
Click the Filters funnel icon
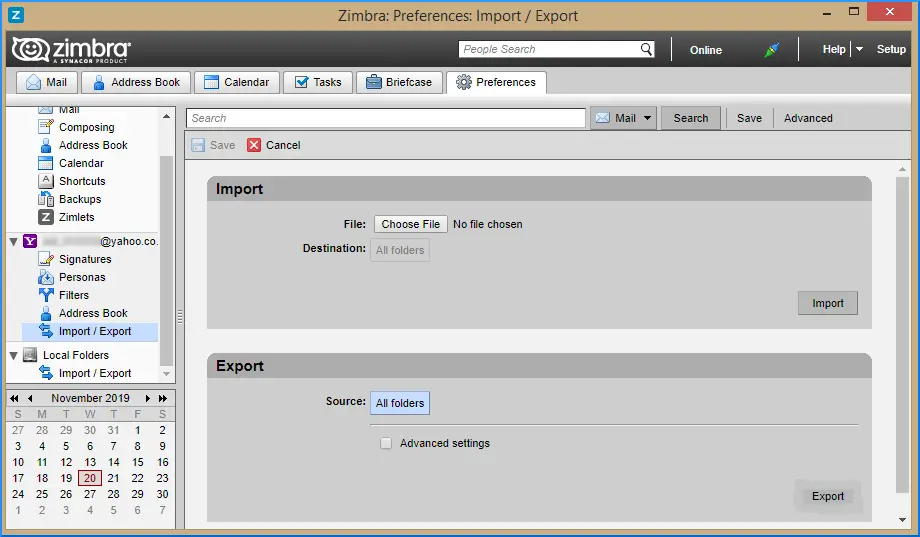pyautogui.click(x=46, y=295)
